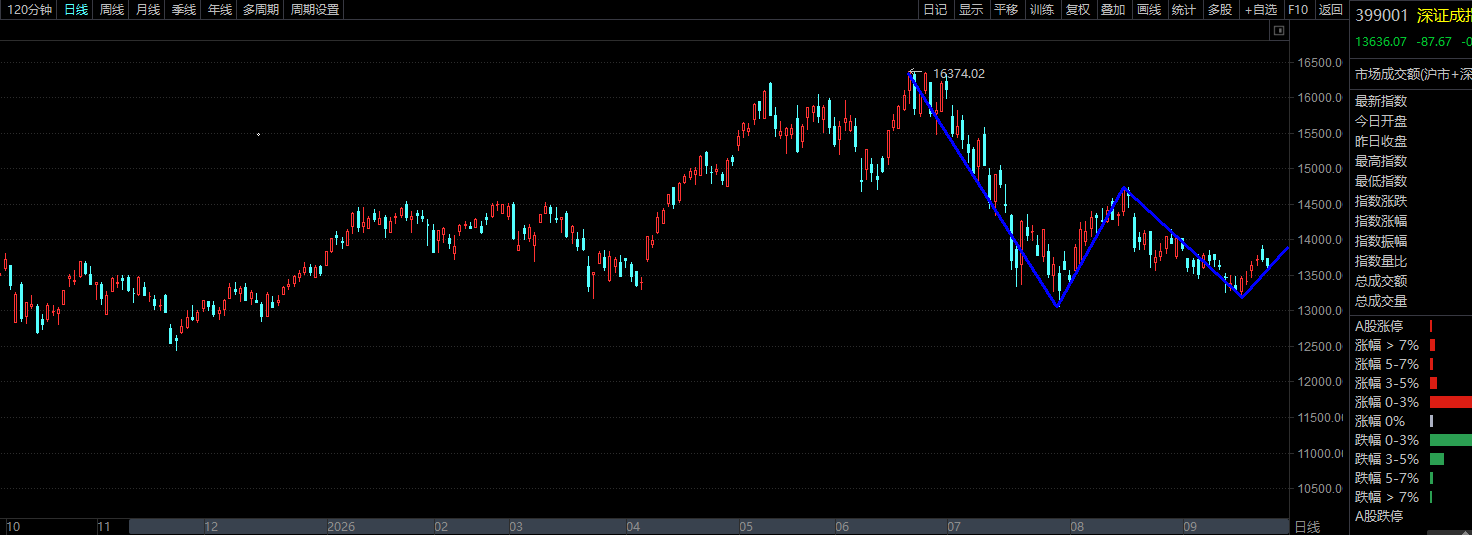Select the 日线 daily chart tab
Viewport: 1472px width, 535px height.
pos(76,10)
